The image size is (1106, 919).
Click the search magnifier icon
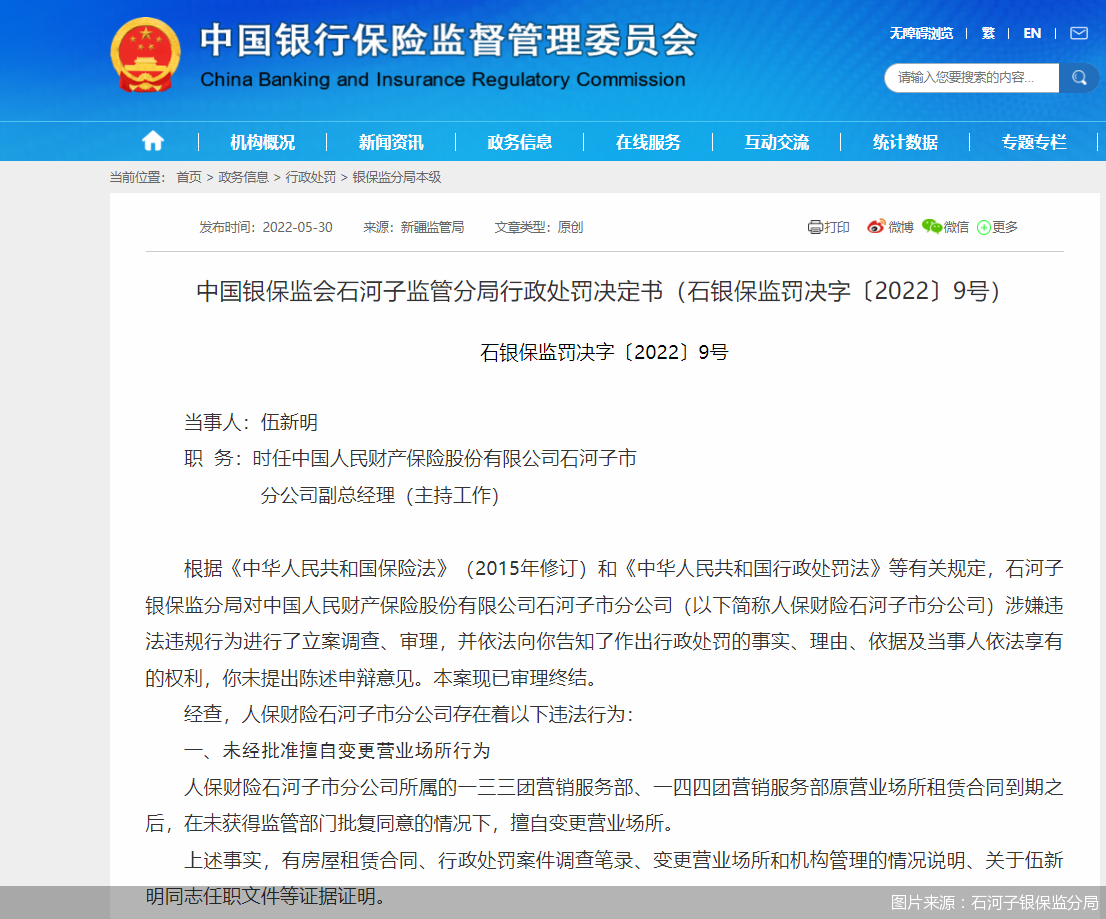[x=1078, y=77]
